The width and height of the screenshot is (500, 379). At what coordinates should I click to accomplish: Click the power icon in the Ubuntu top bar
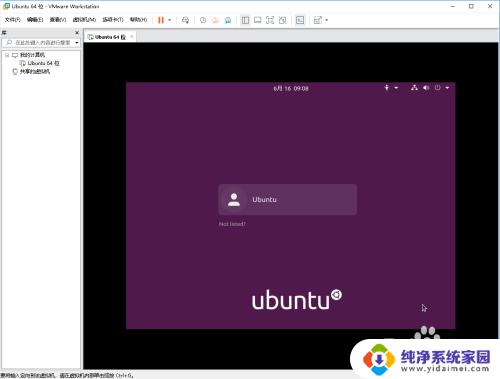tap(438, 88)
